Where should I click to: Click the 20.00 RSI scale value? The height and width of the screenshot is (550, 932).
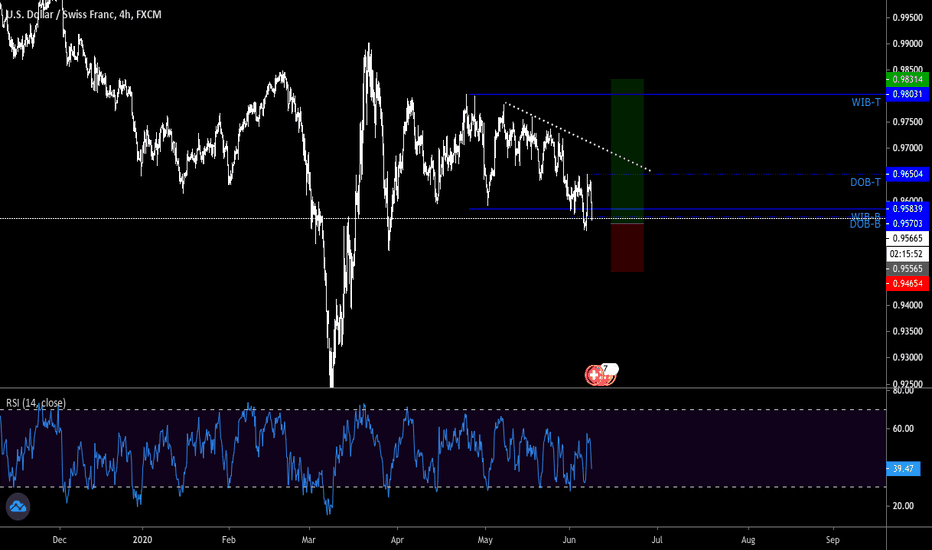point(903,506)
